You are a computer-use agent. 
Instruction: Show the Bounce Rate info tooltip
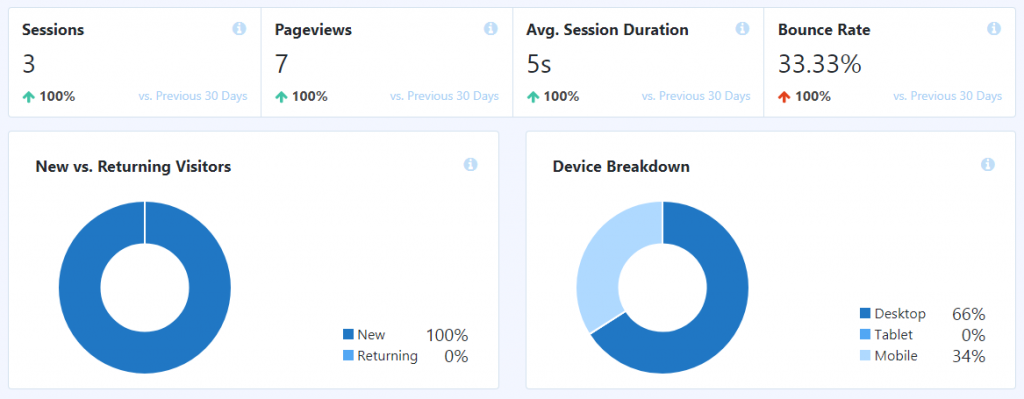coord(993,29)
